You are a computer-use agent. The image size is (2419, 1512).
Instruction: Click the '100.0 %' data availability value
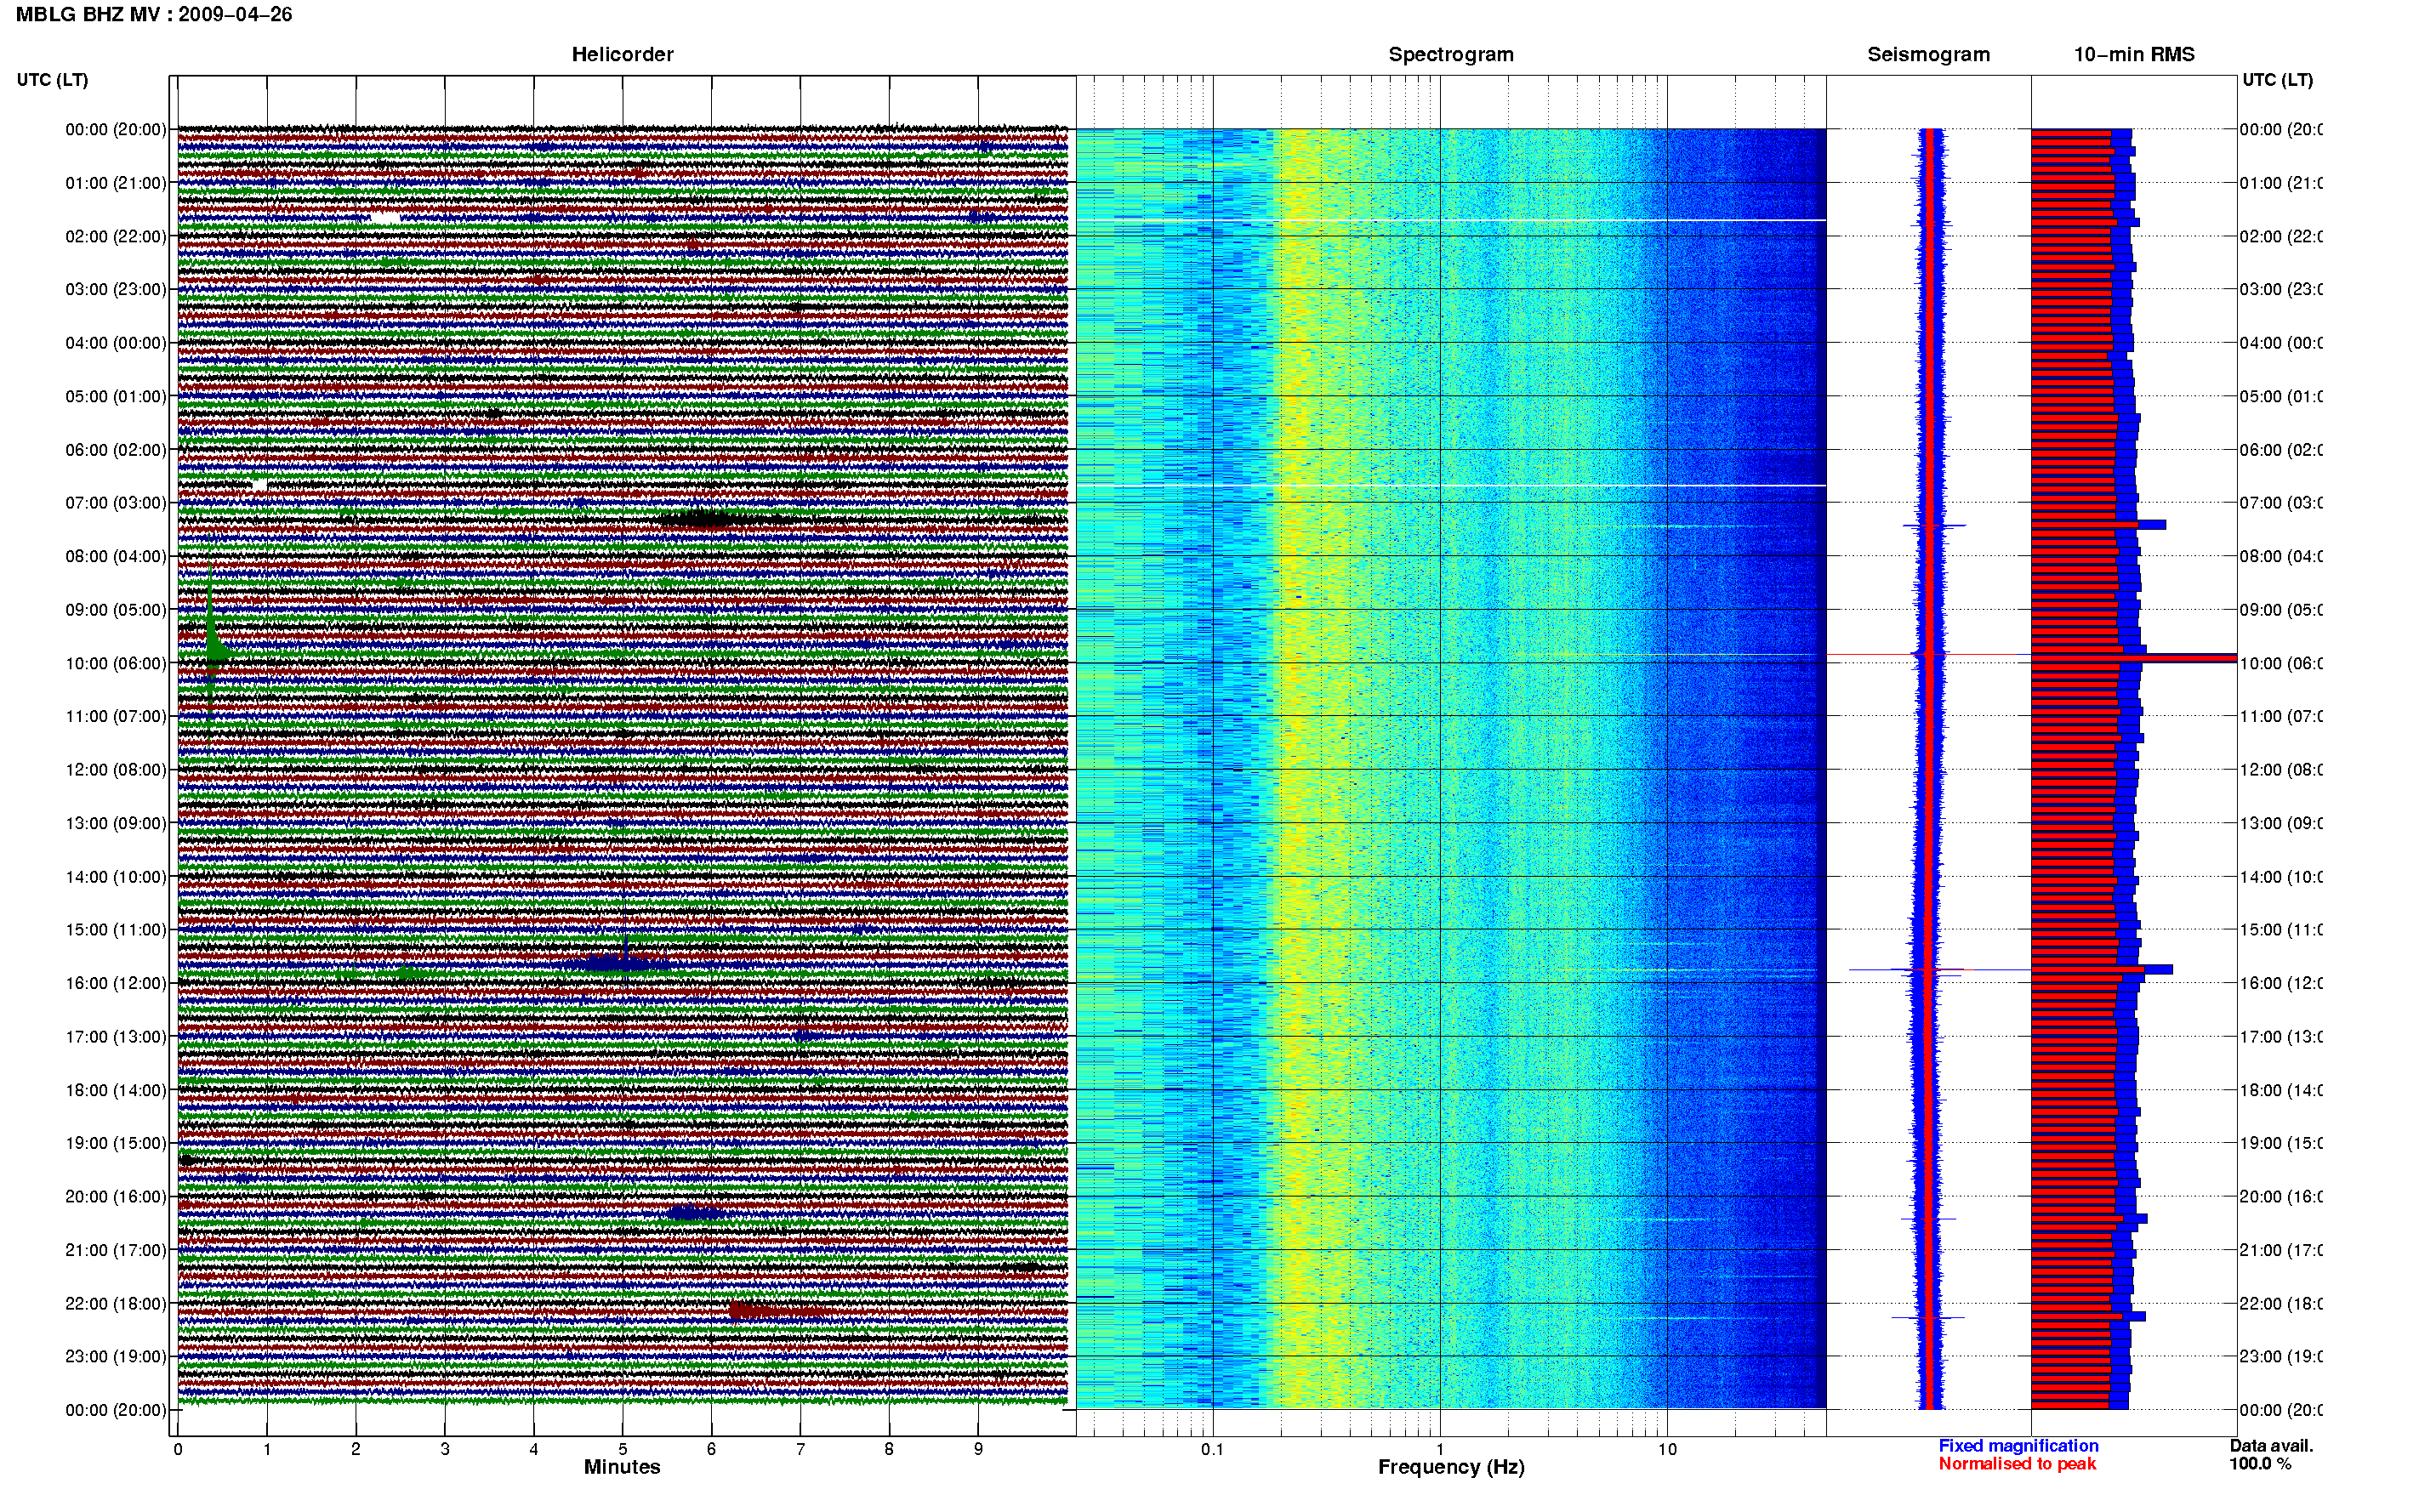(x=2260, y=1464)
